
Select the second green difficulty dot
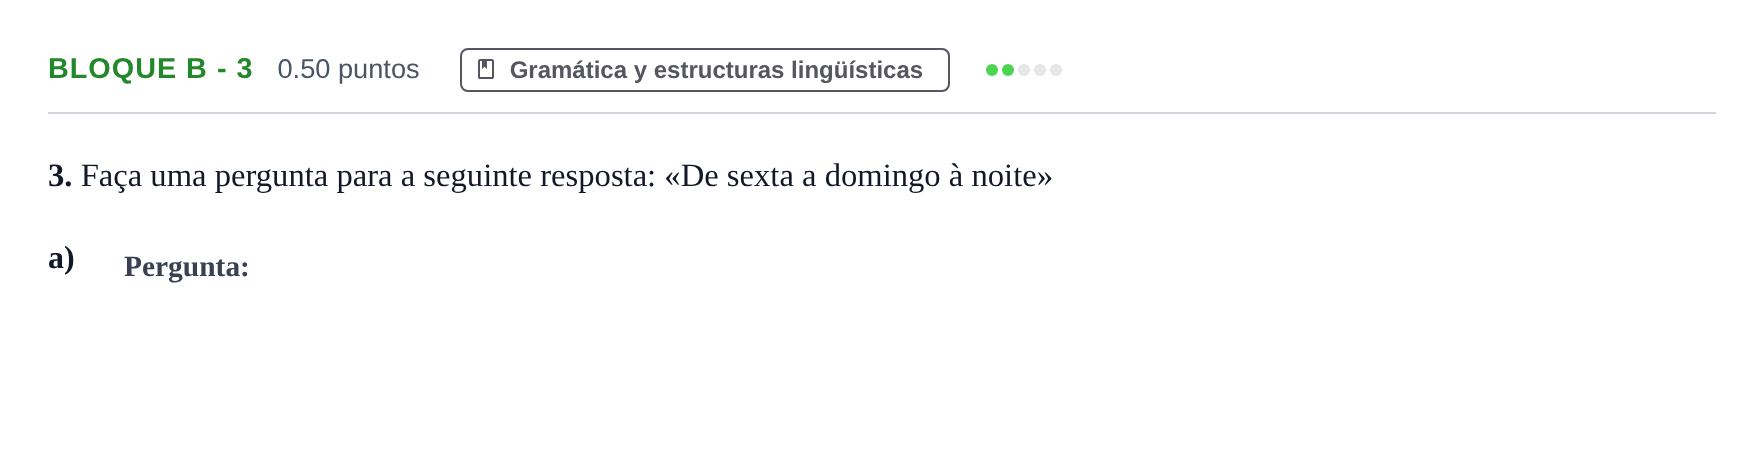click(1008, 70)
